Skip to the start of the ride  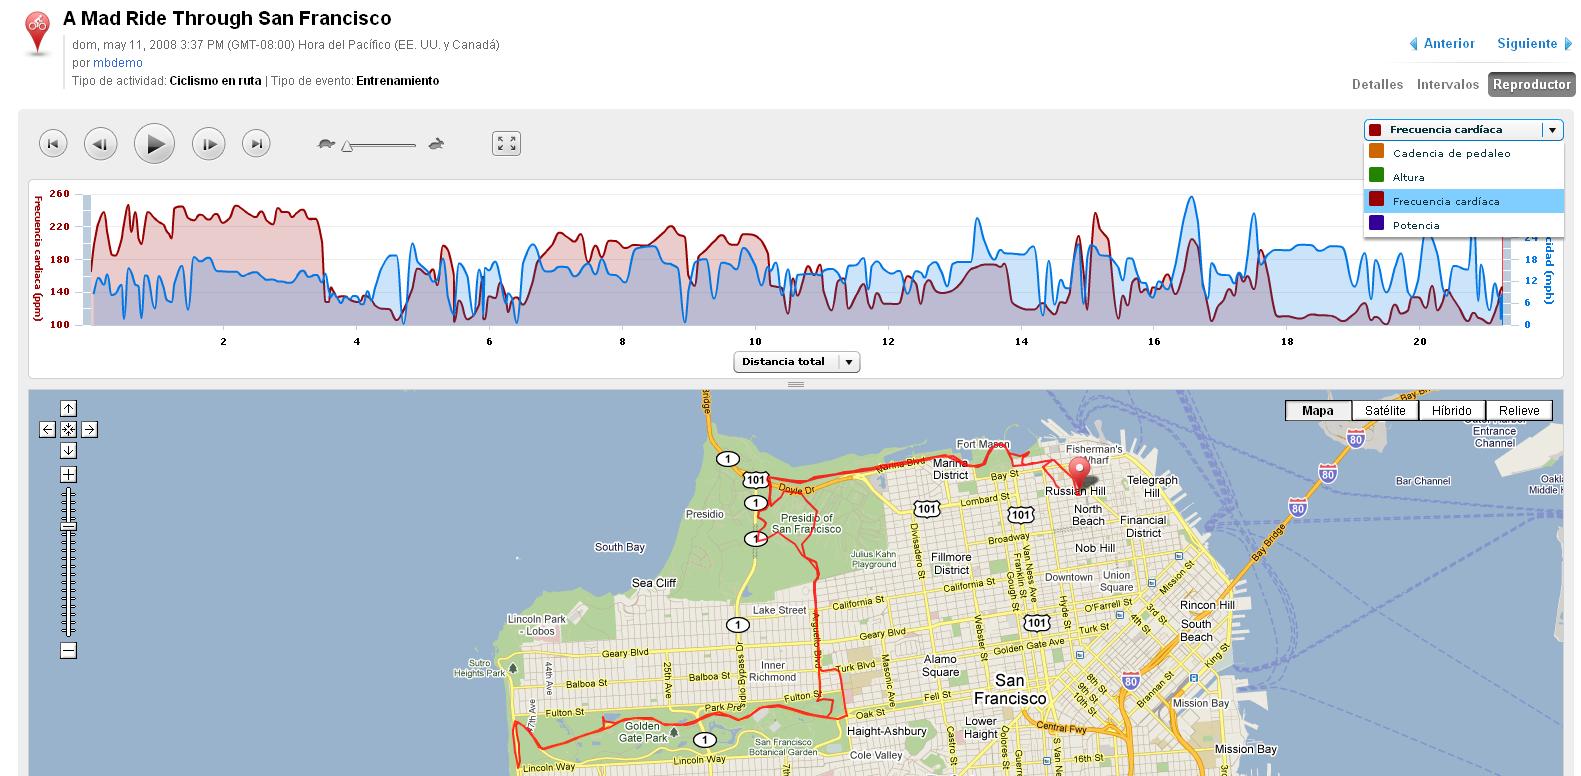coord(52,143)
